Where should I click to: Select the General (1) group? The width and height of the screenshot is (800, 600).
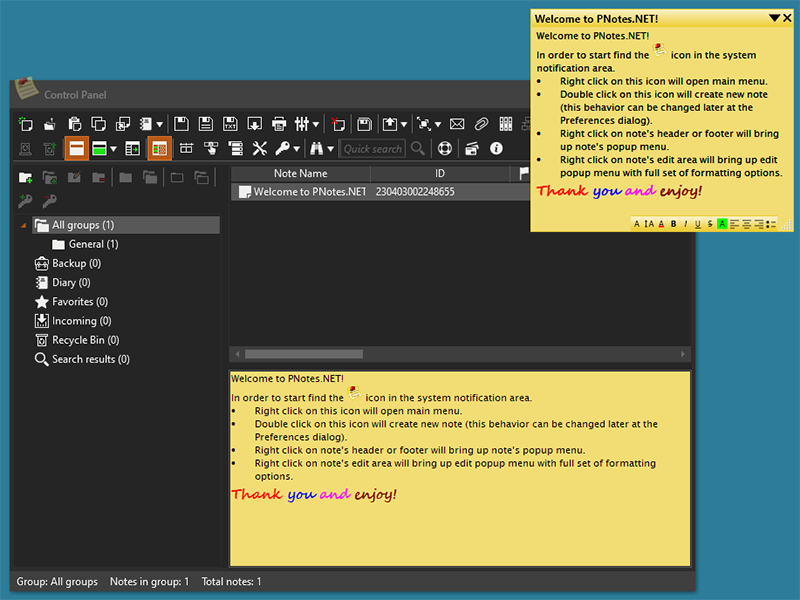coord(93,244)
